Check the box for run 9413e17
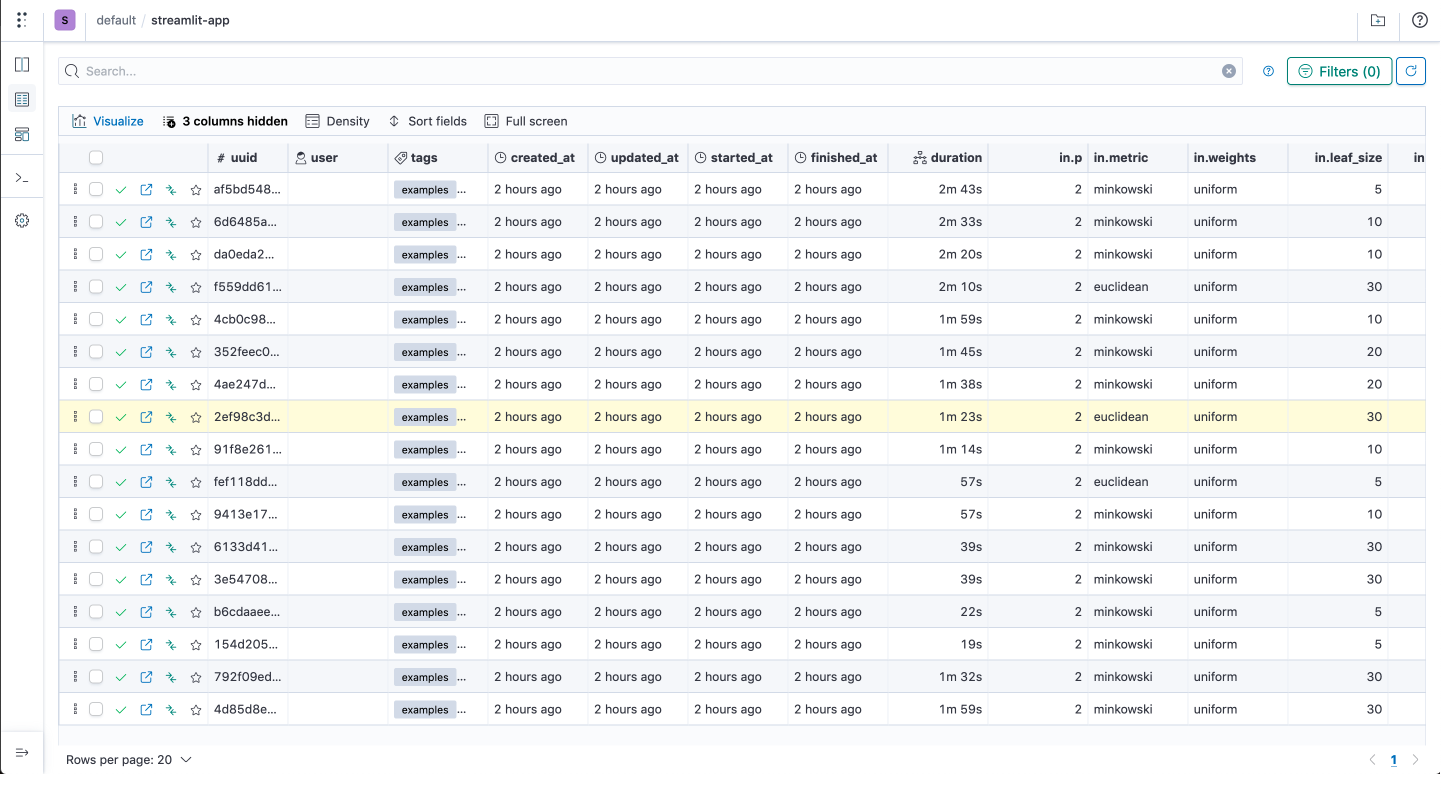 (x=96, y=514)
